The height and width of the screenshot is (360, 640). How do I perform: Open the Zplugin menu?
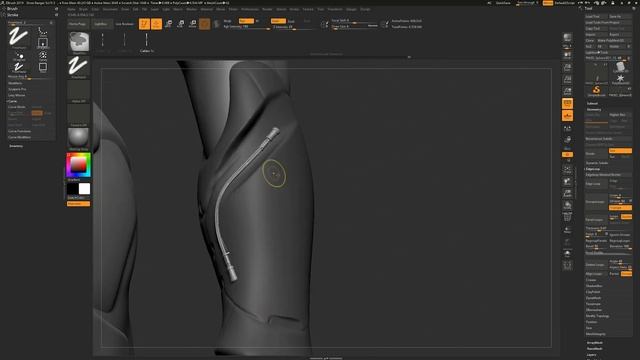point(351,9)
